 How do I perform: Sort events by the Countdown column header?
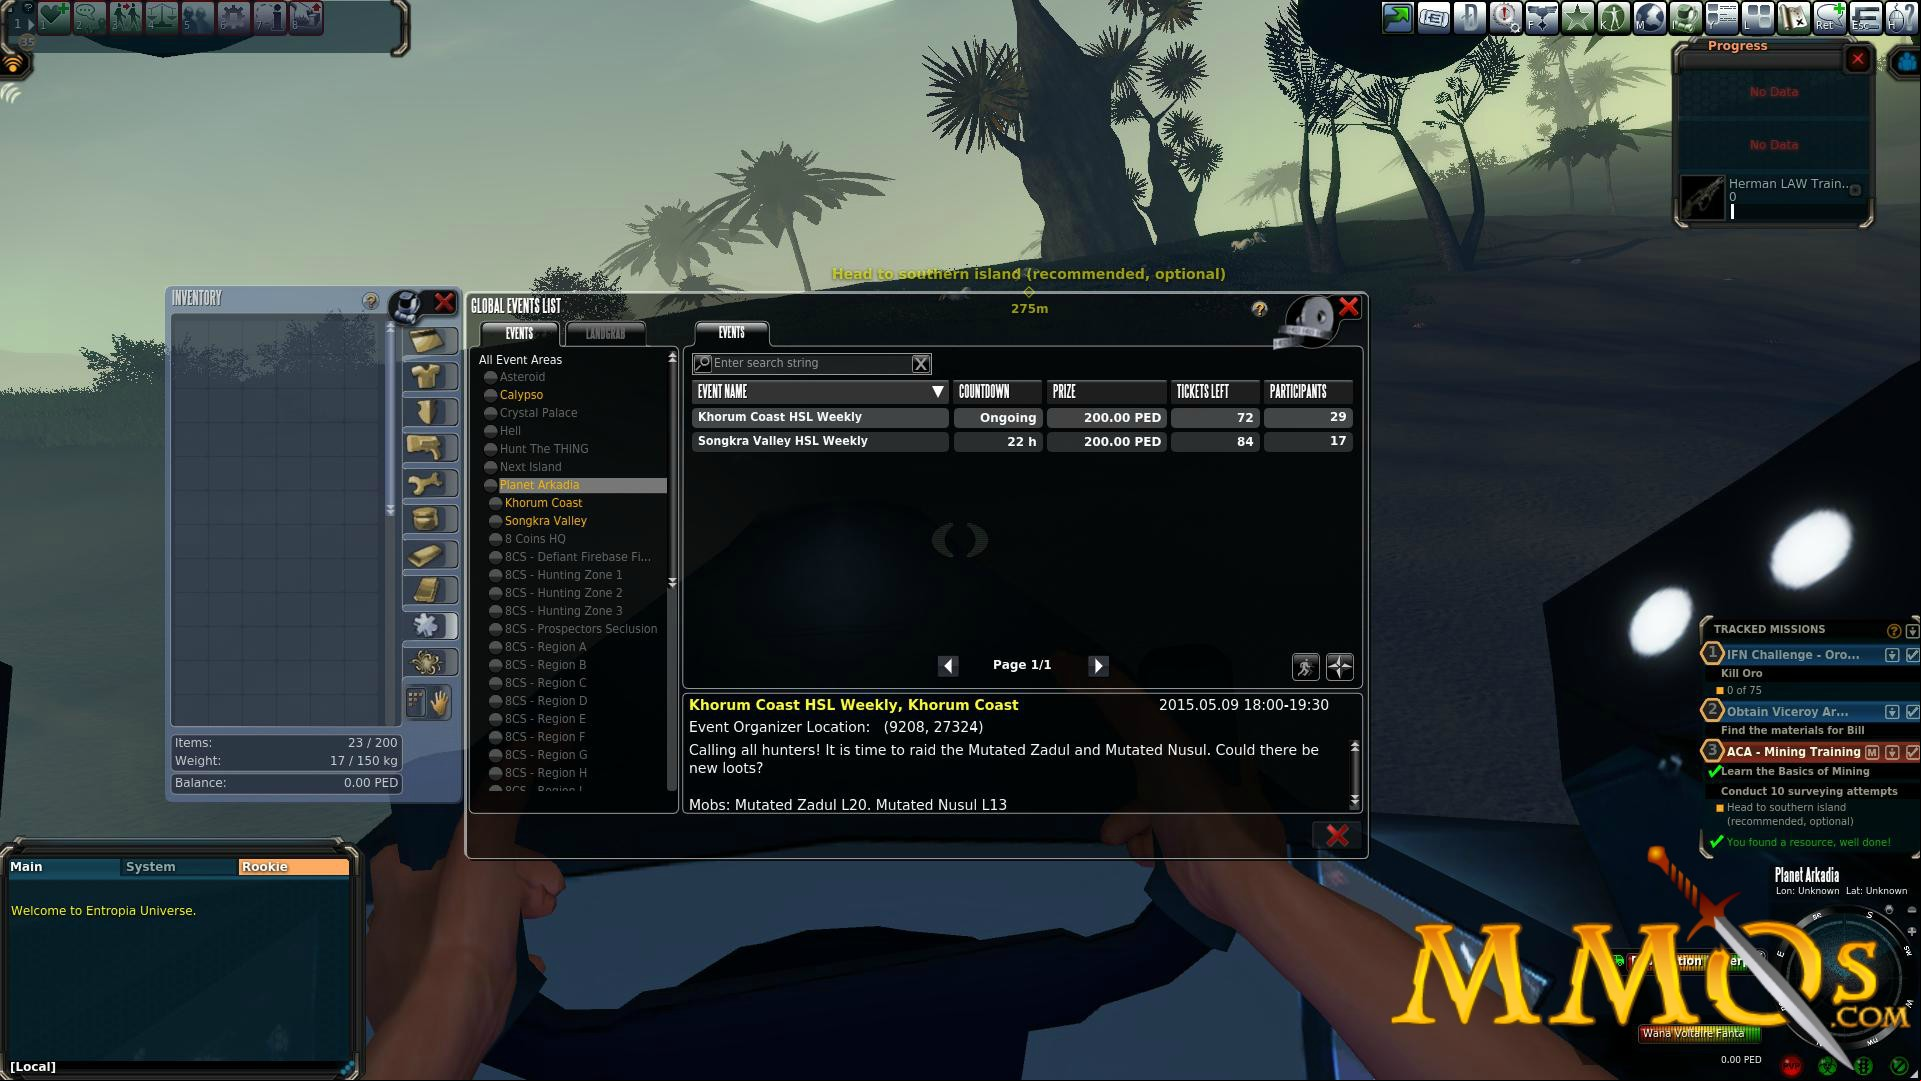pos(997,392)
